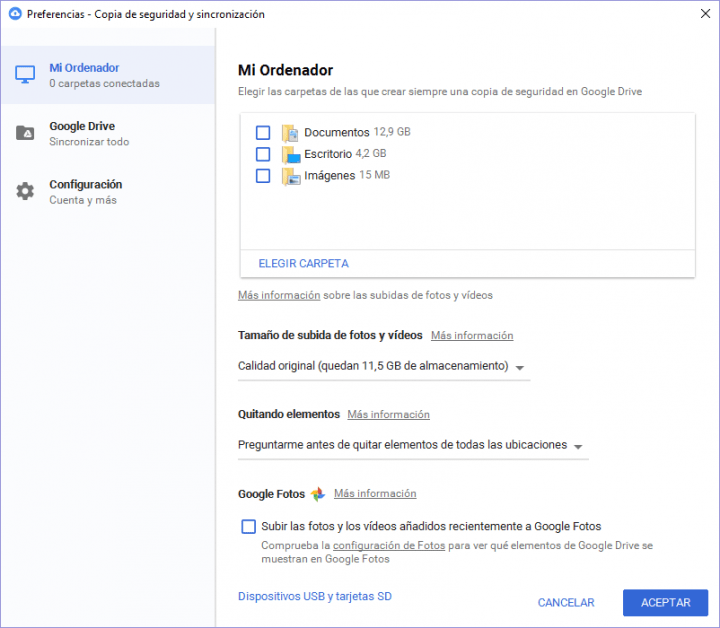Click the Backup and Sync cloud icon in title bar
Viewport: 720px width, 628px height.
tap(15, 13)
